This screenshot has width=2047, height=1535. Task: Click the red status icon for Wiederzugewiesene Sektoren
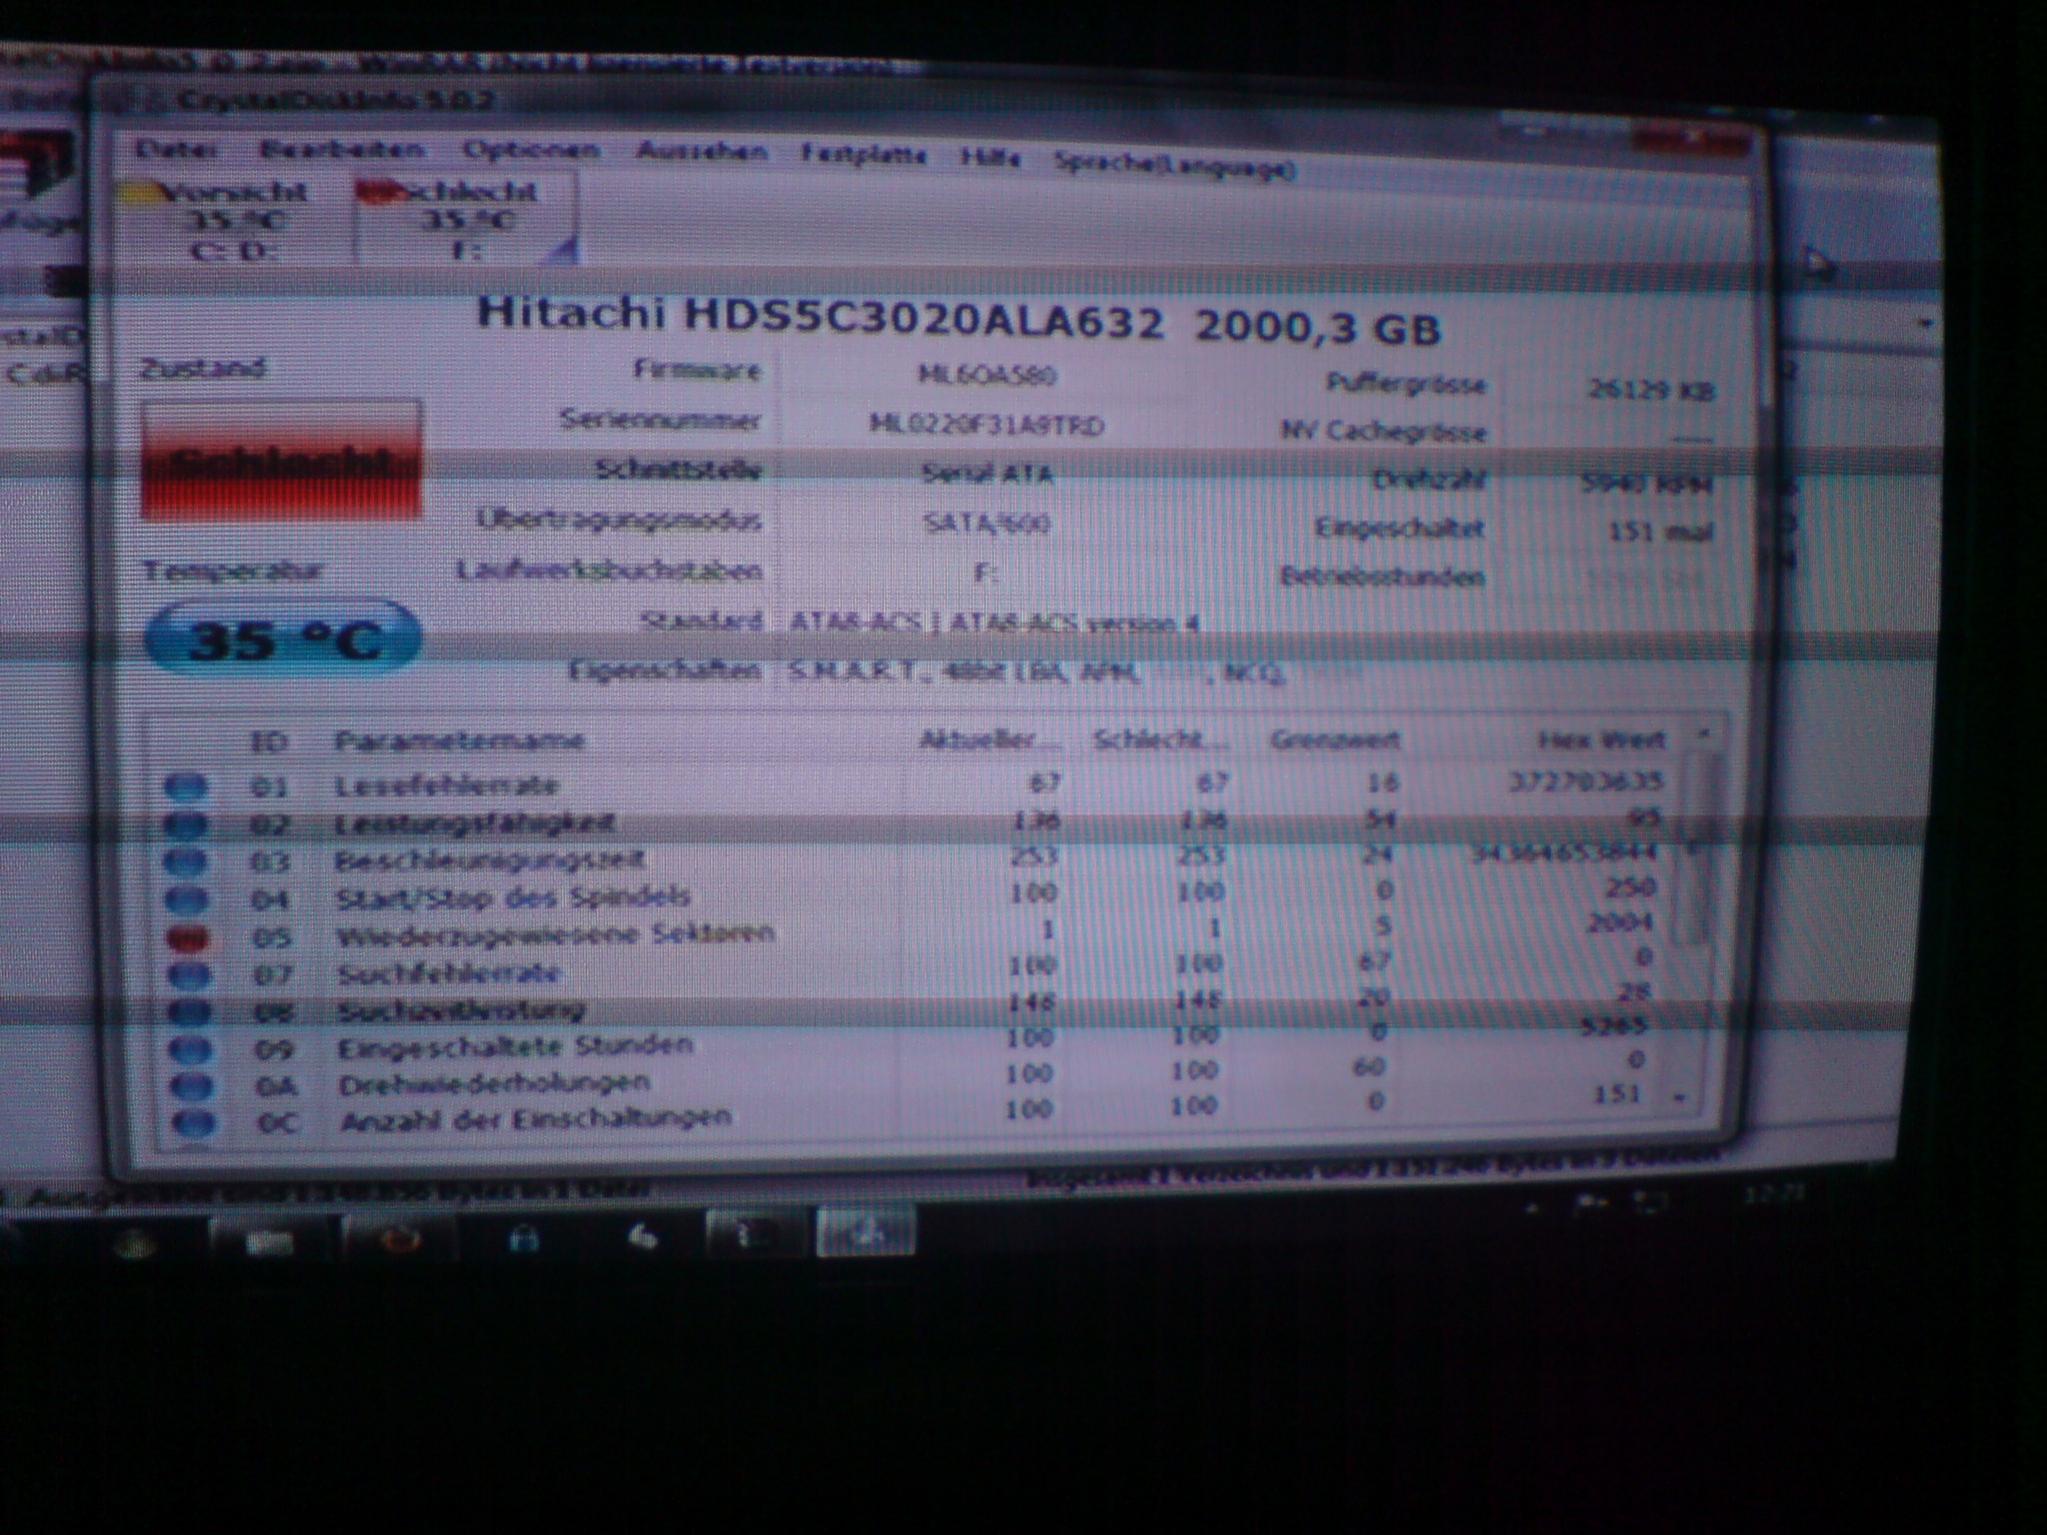188,938
